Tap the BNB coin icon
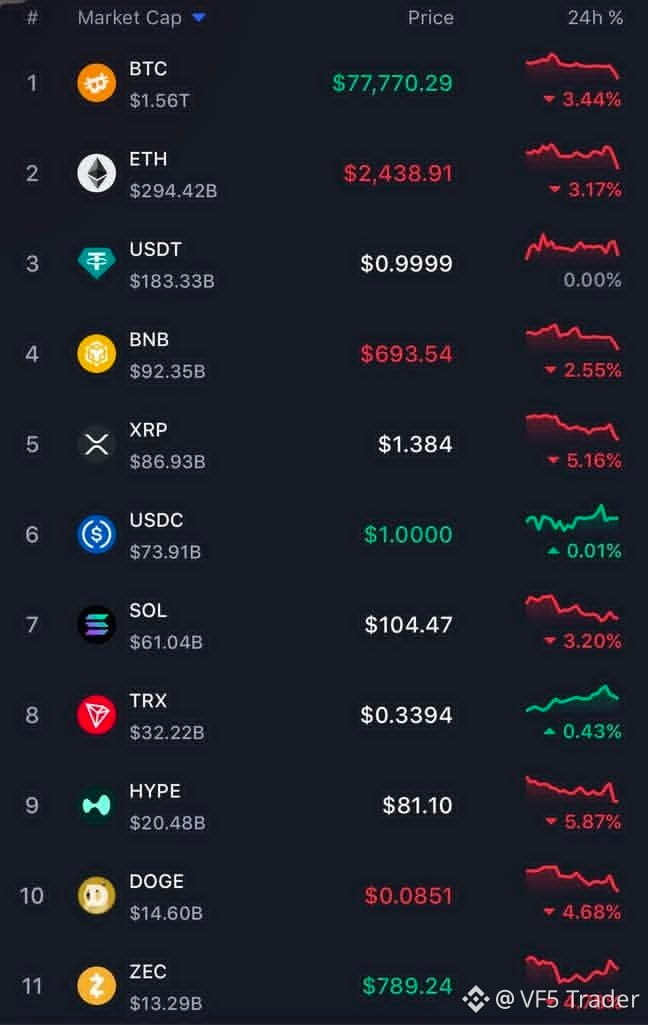Screen dimensions: 648x1025 tap(96, 354)
